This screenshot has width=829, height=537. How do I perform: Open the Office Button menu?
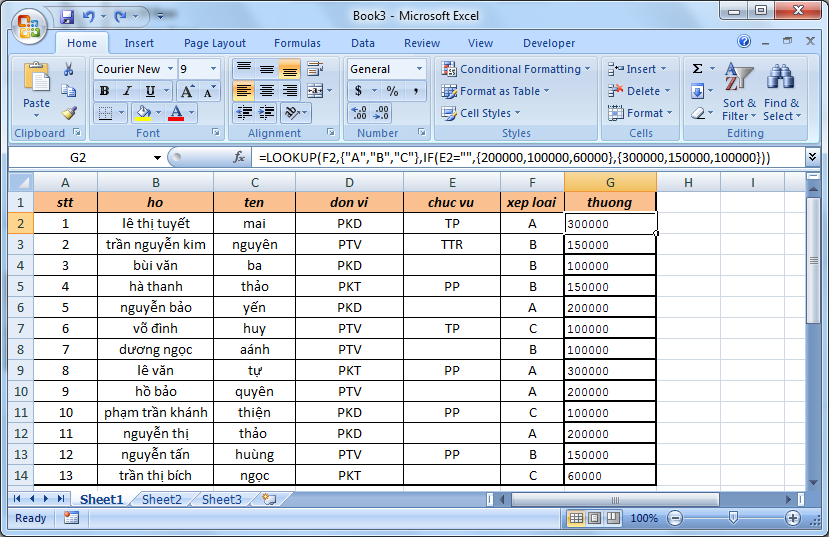(x=29, y=25)
